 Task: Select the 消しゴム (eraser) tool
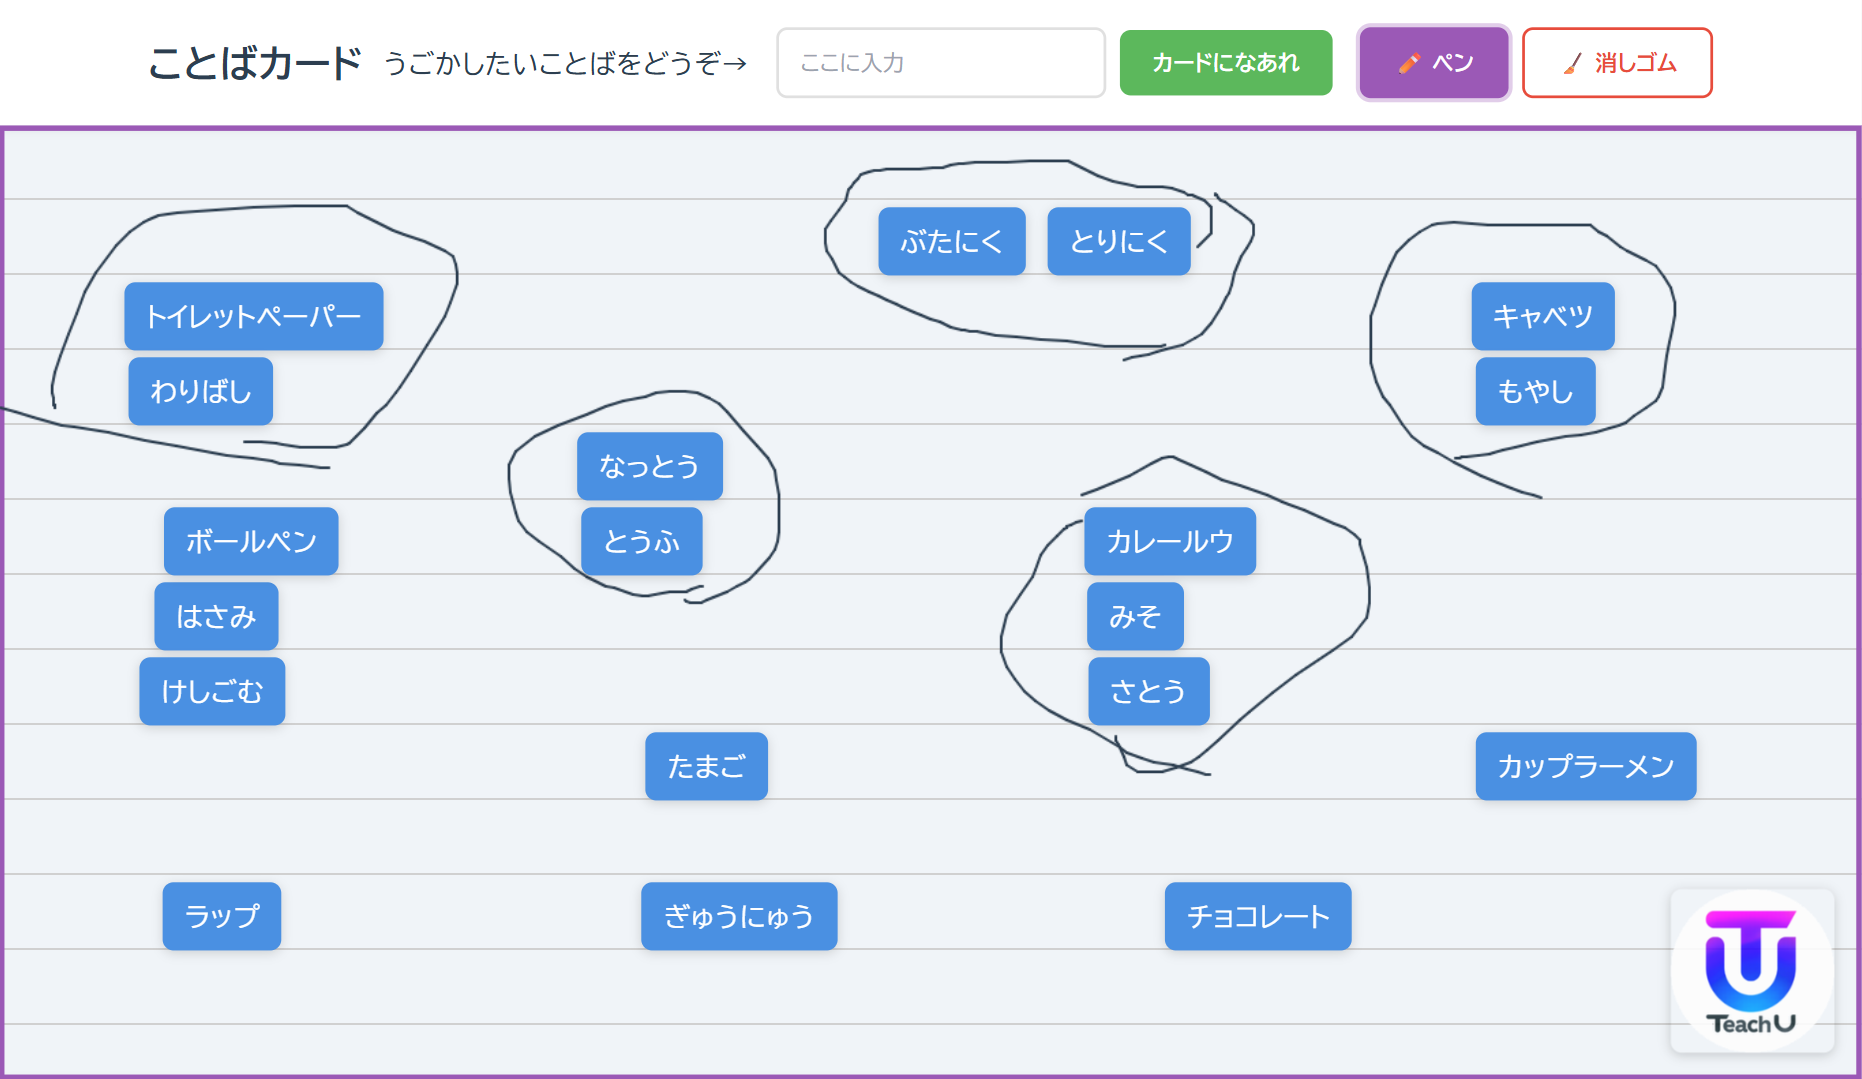click(x=1617, y=62)
